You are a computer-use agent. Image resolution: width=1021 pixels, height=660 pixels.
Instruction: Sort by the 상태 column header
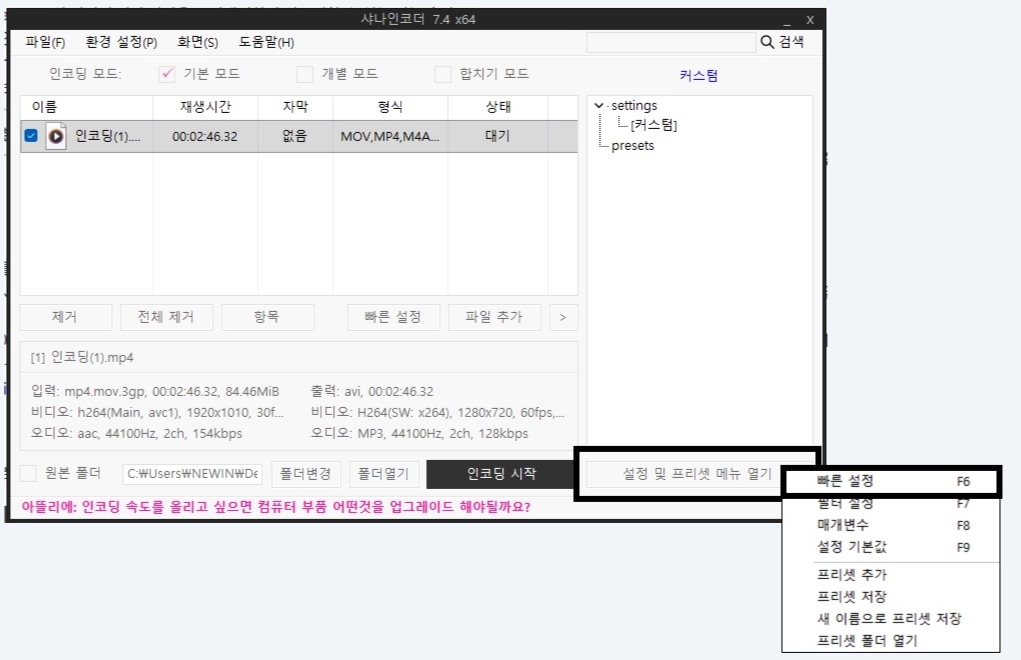(x=498, y=107)
